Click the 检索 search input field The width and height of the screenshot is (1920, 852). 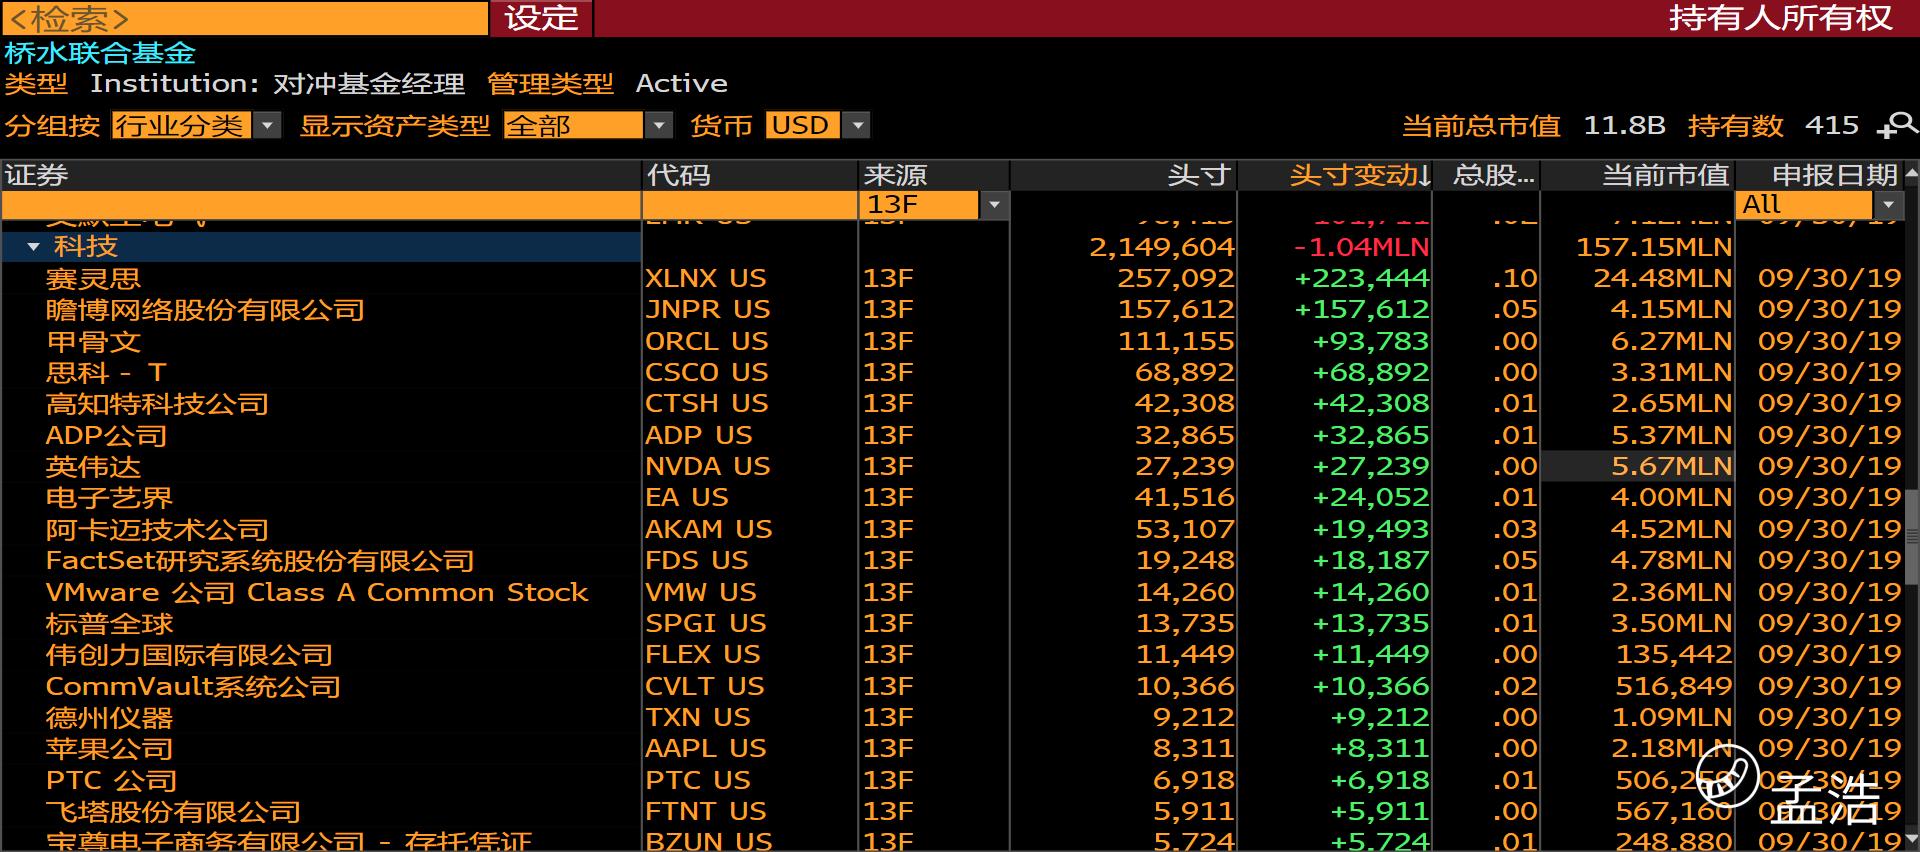[245, 18]
